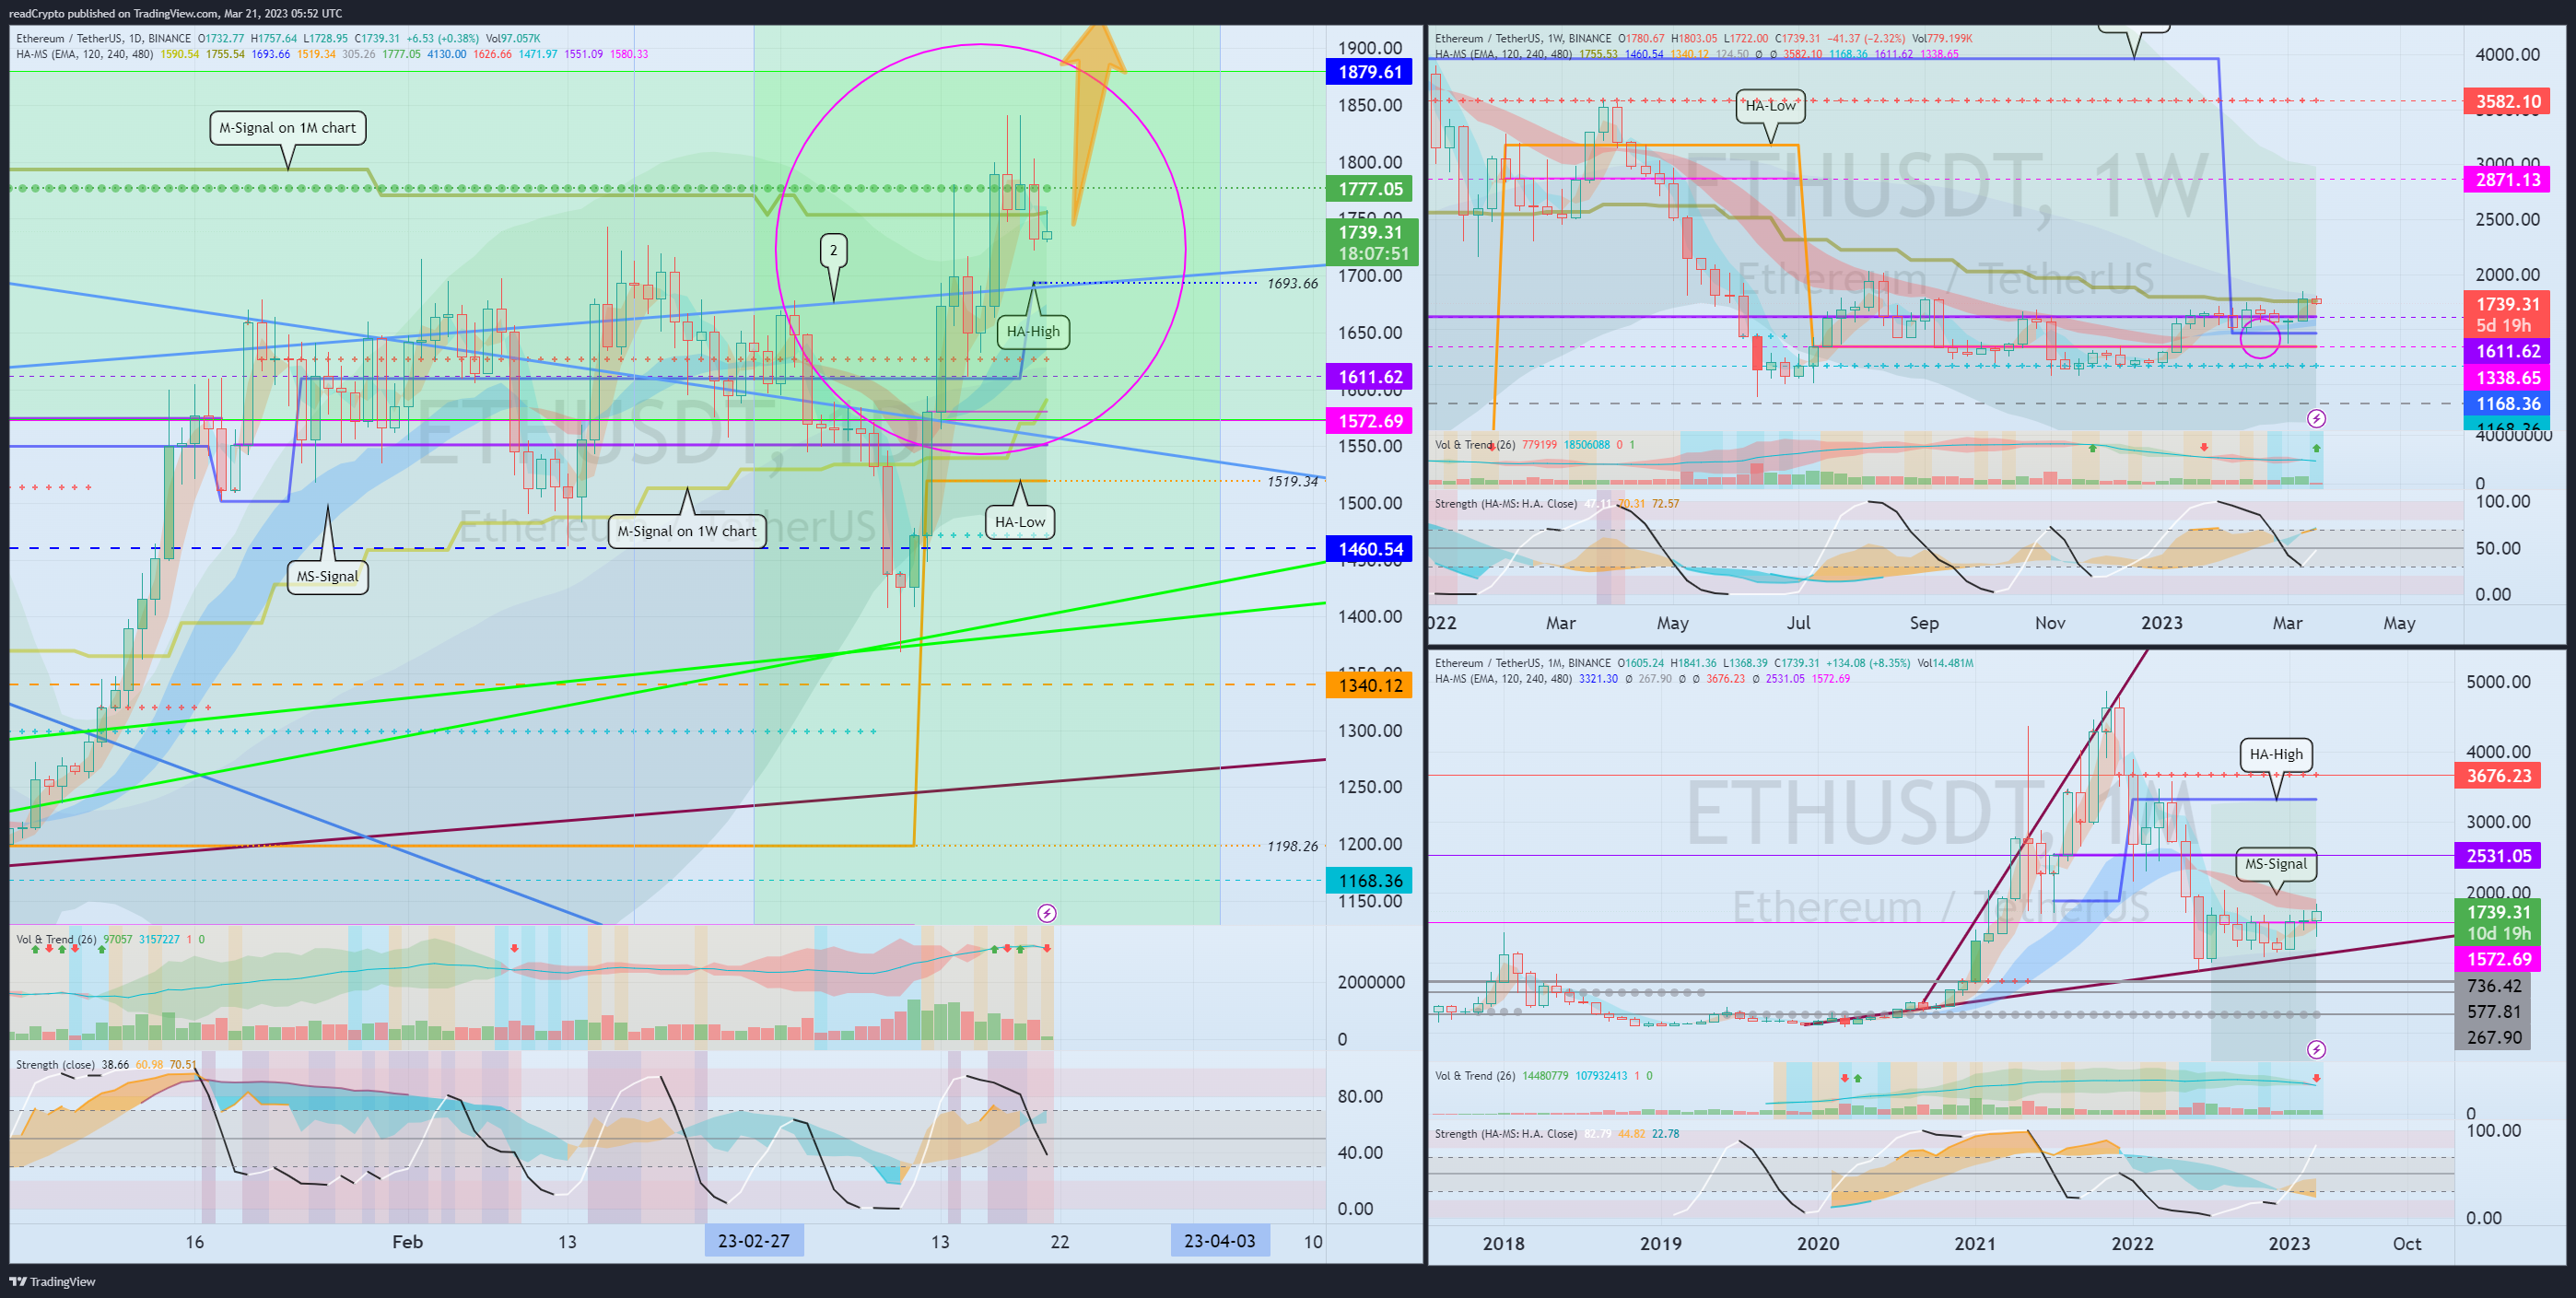Image resolution: width=2576 pixels, height=1298 pixels.
Task: Click the 'M-Signal on 1W chart' callout
Action: (687, 531)
